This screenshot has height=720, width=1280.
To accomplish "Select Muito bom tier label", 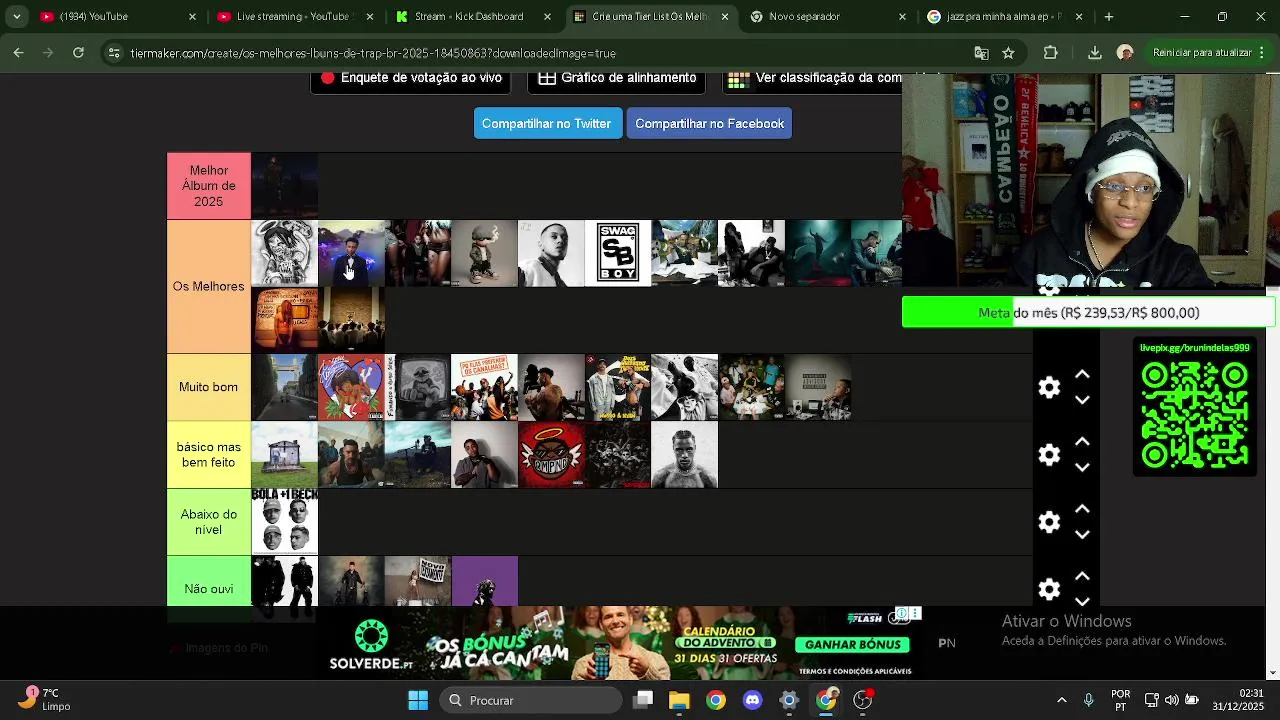I will pyautogui.click(x=209, y=387).
